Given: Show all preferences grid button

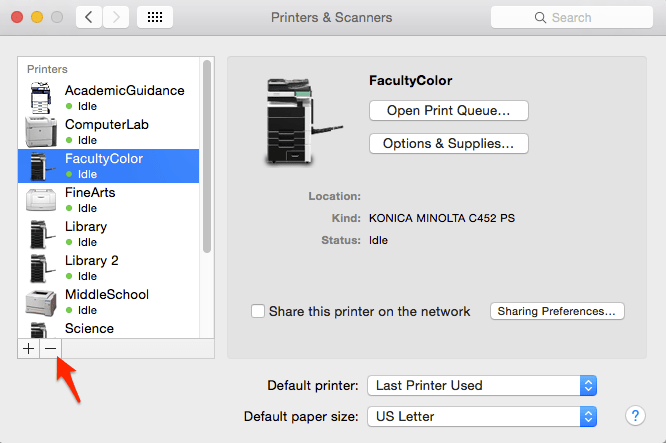Looking at the screenshot, I should (154, 18).
